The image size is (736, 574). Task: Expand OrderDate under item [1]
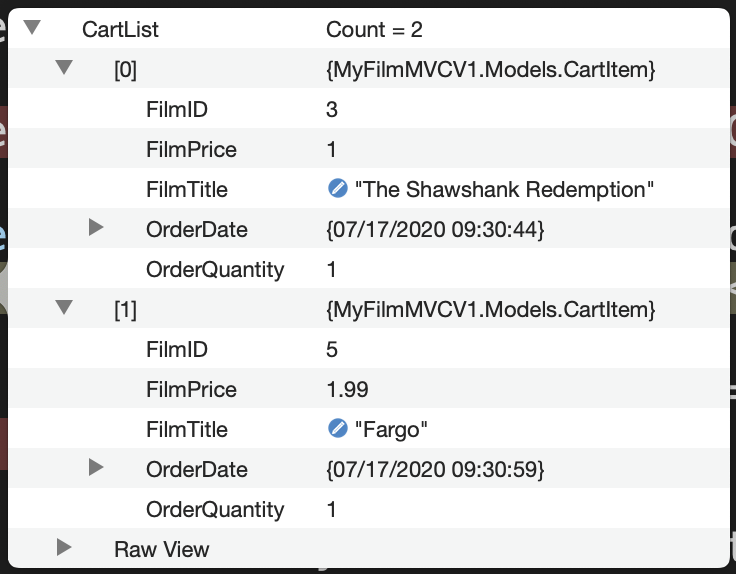[96, 467]
